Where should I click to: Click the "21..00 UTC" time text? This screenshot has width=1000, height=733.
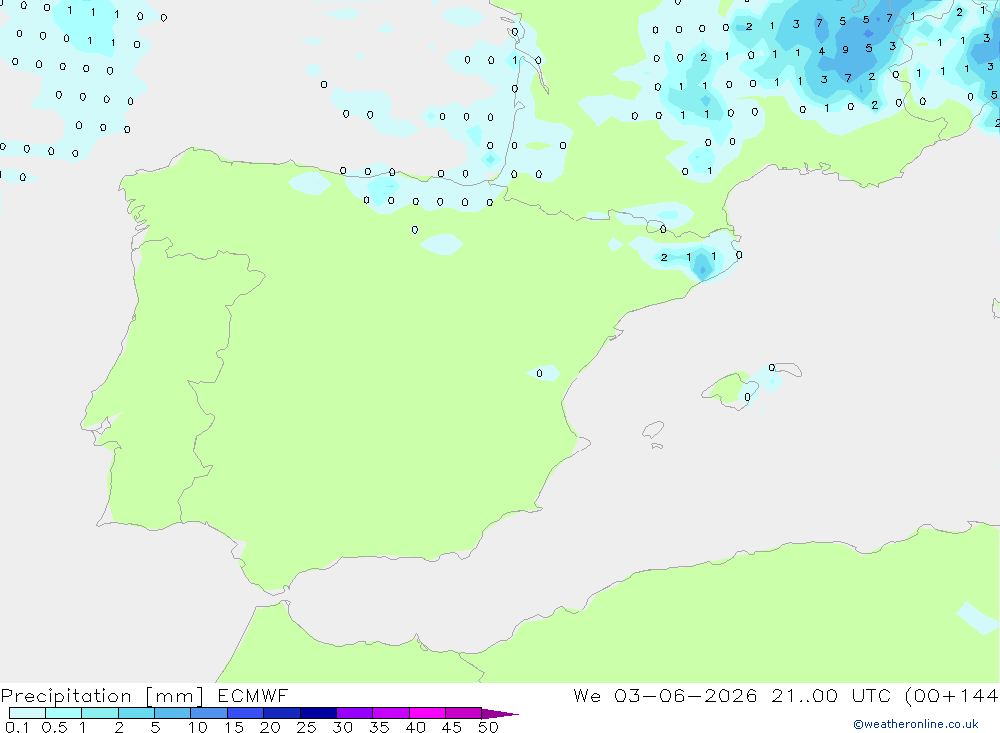click(831, 695)
